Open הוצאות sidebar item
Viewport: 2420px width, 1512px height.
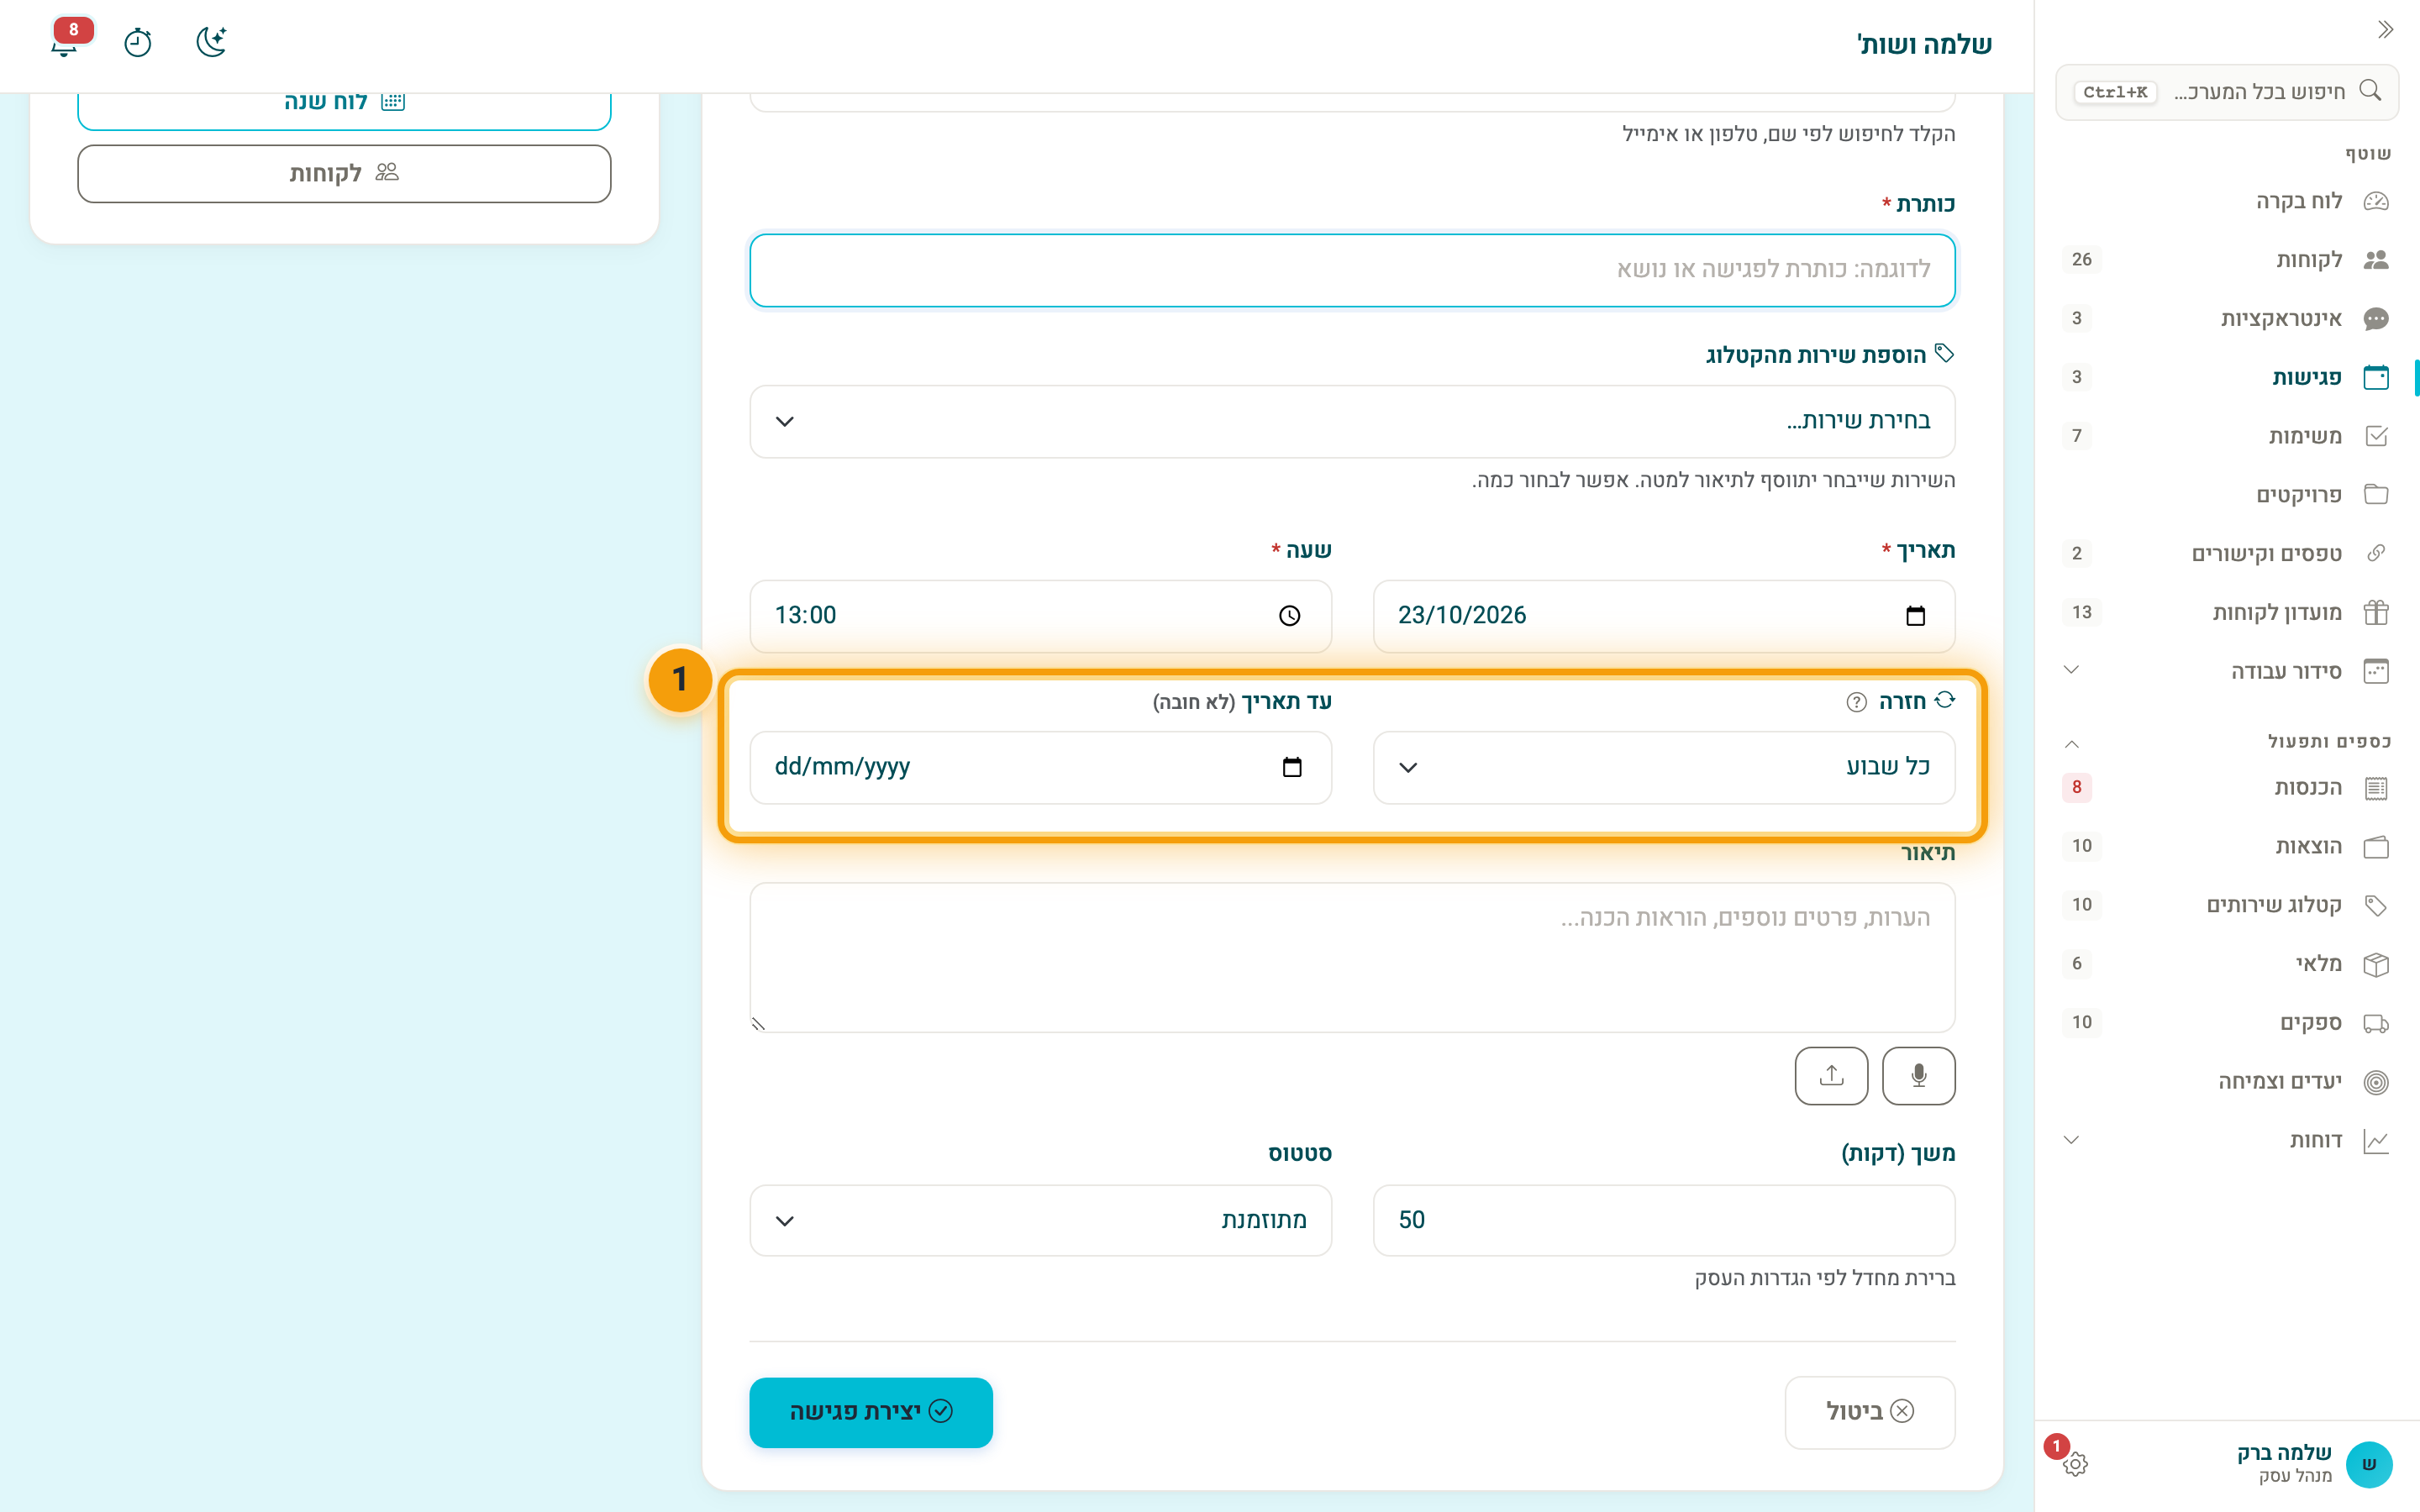(2227, 847)
